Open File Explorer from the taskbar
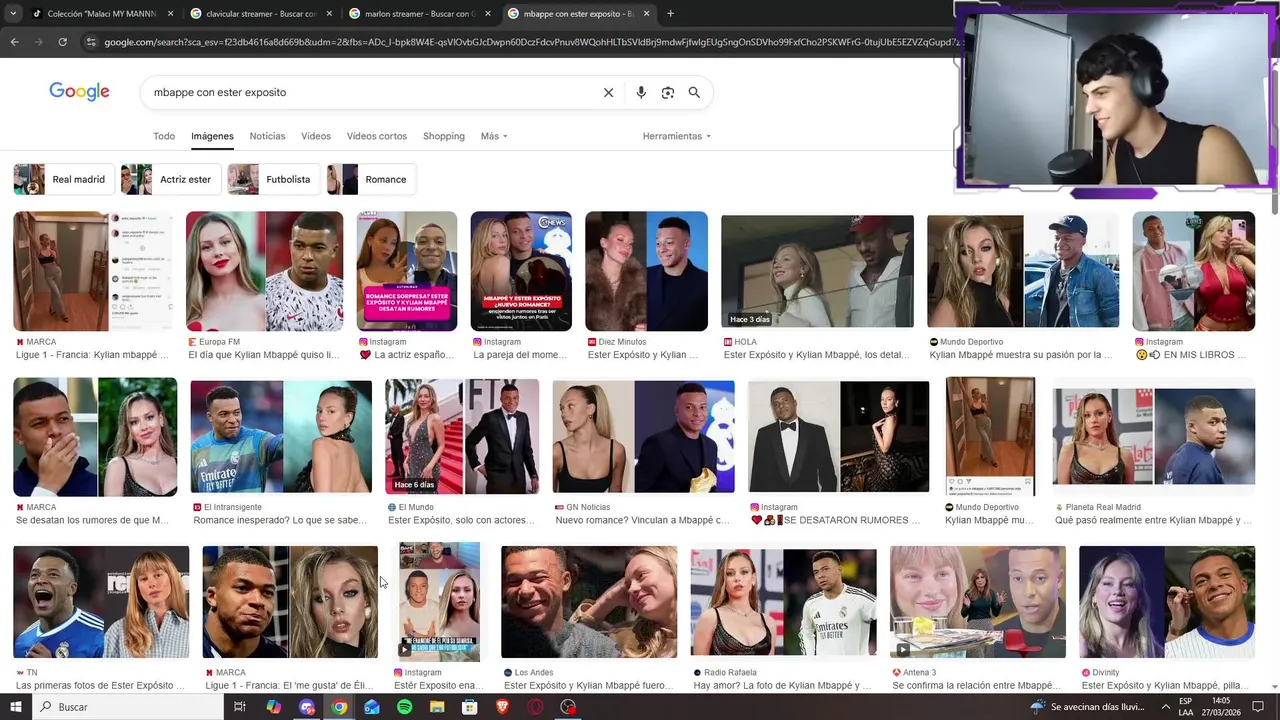Viewport: 1280px width, 720px height. tap(437, 707)
